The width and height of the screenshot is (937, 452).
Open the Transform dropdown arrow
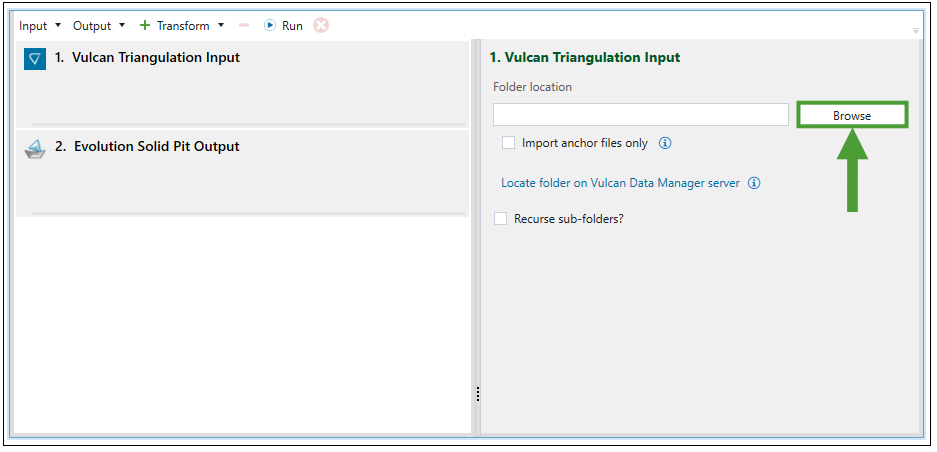coord(221,26)
